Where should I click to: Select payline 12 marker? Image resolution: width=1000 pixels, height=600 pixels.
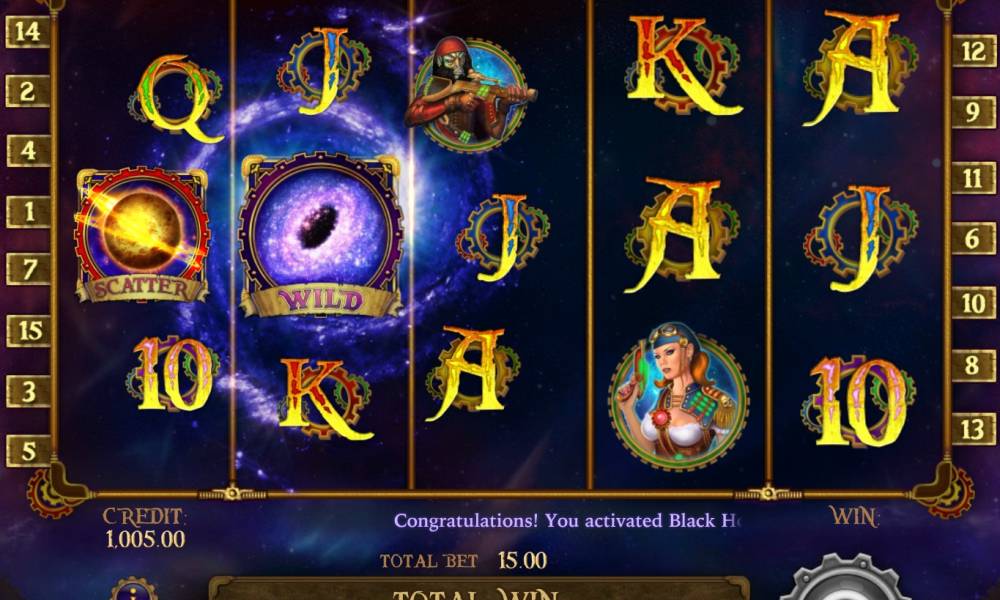click(973, 51)
